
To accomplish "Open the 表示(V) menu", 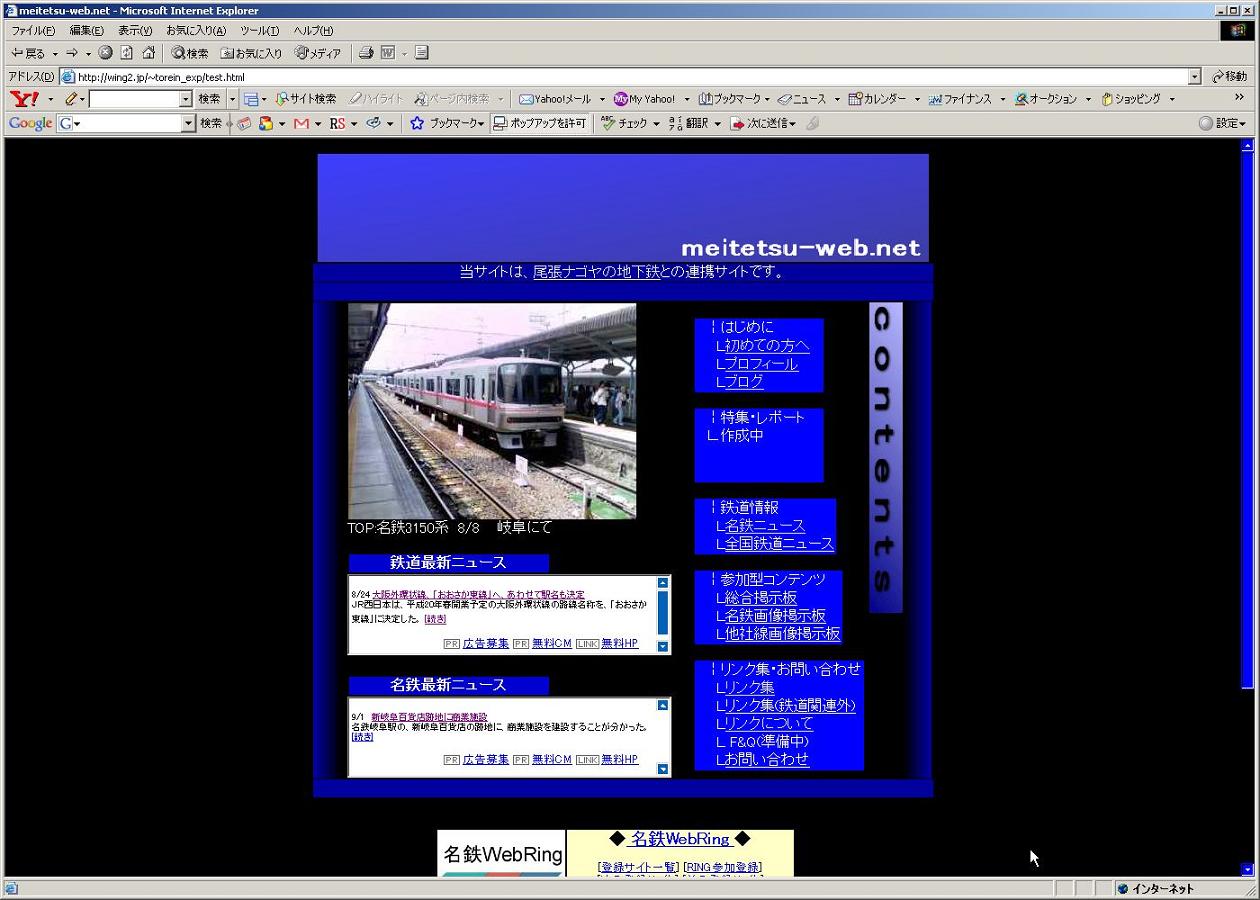I will [x=135, y=31].
